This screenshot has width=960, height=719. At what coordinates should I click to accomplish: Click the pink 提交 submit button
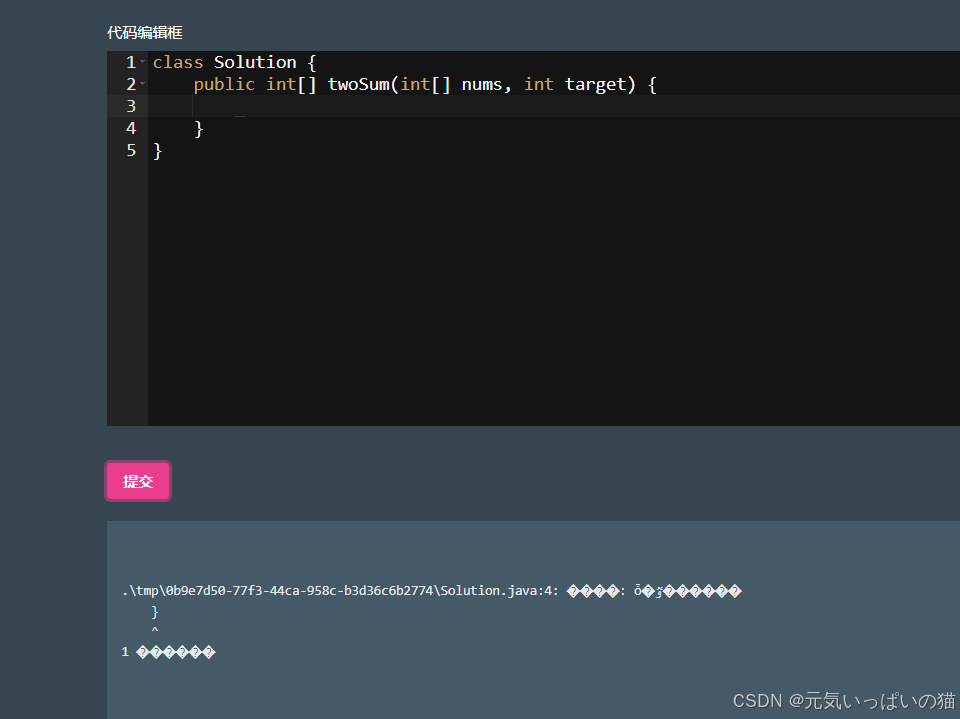pyautogui.click(x=138, y=481)
